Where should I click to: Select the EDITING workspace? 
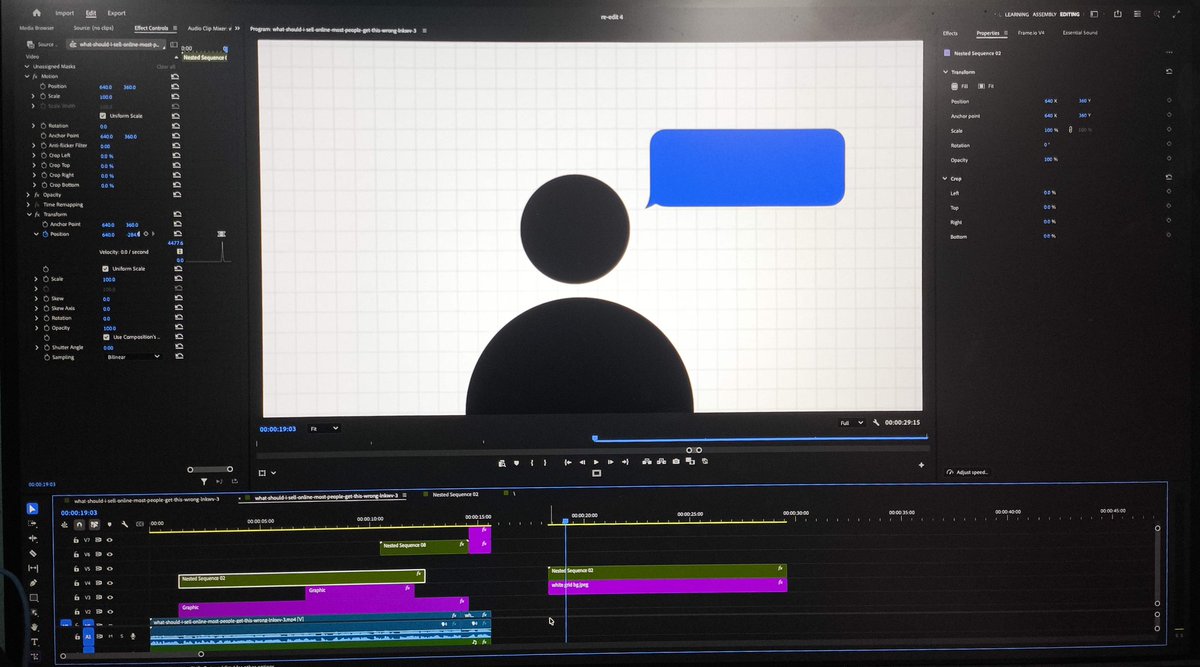(x=1070, y=14)
